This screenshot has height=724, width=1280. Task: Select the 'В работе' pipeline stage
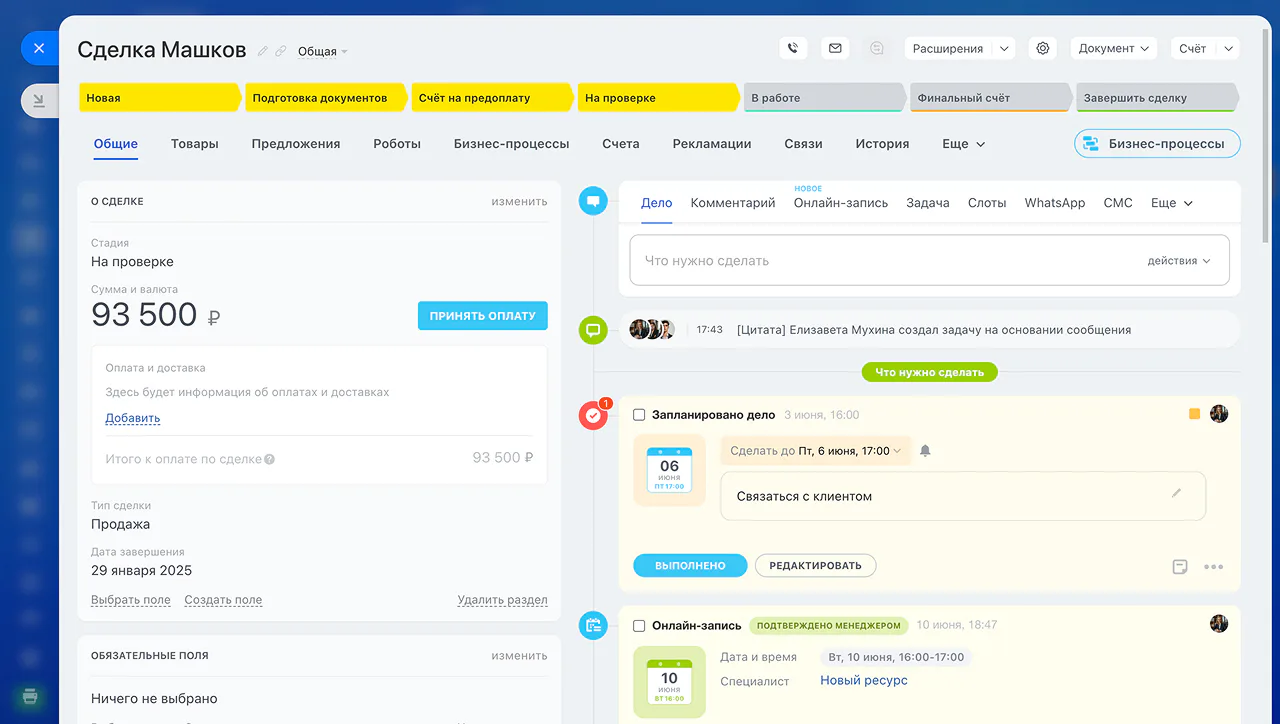[824, 98]
